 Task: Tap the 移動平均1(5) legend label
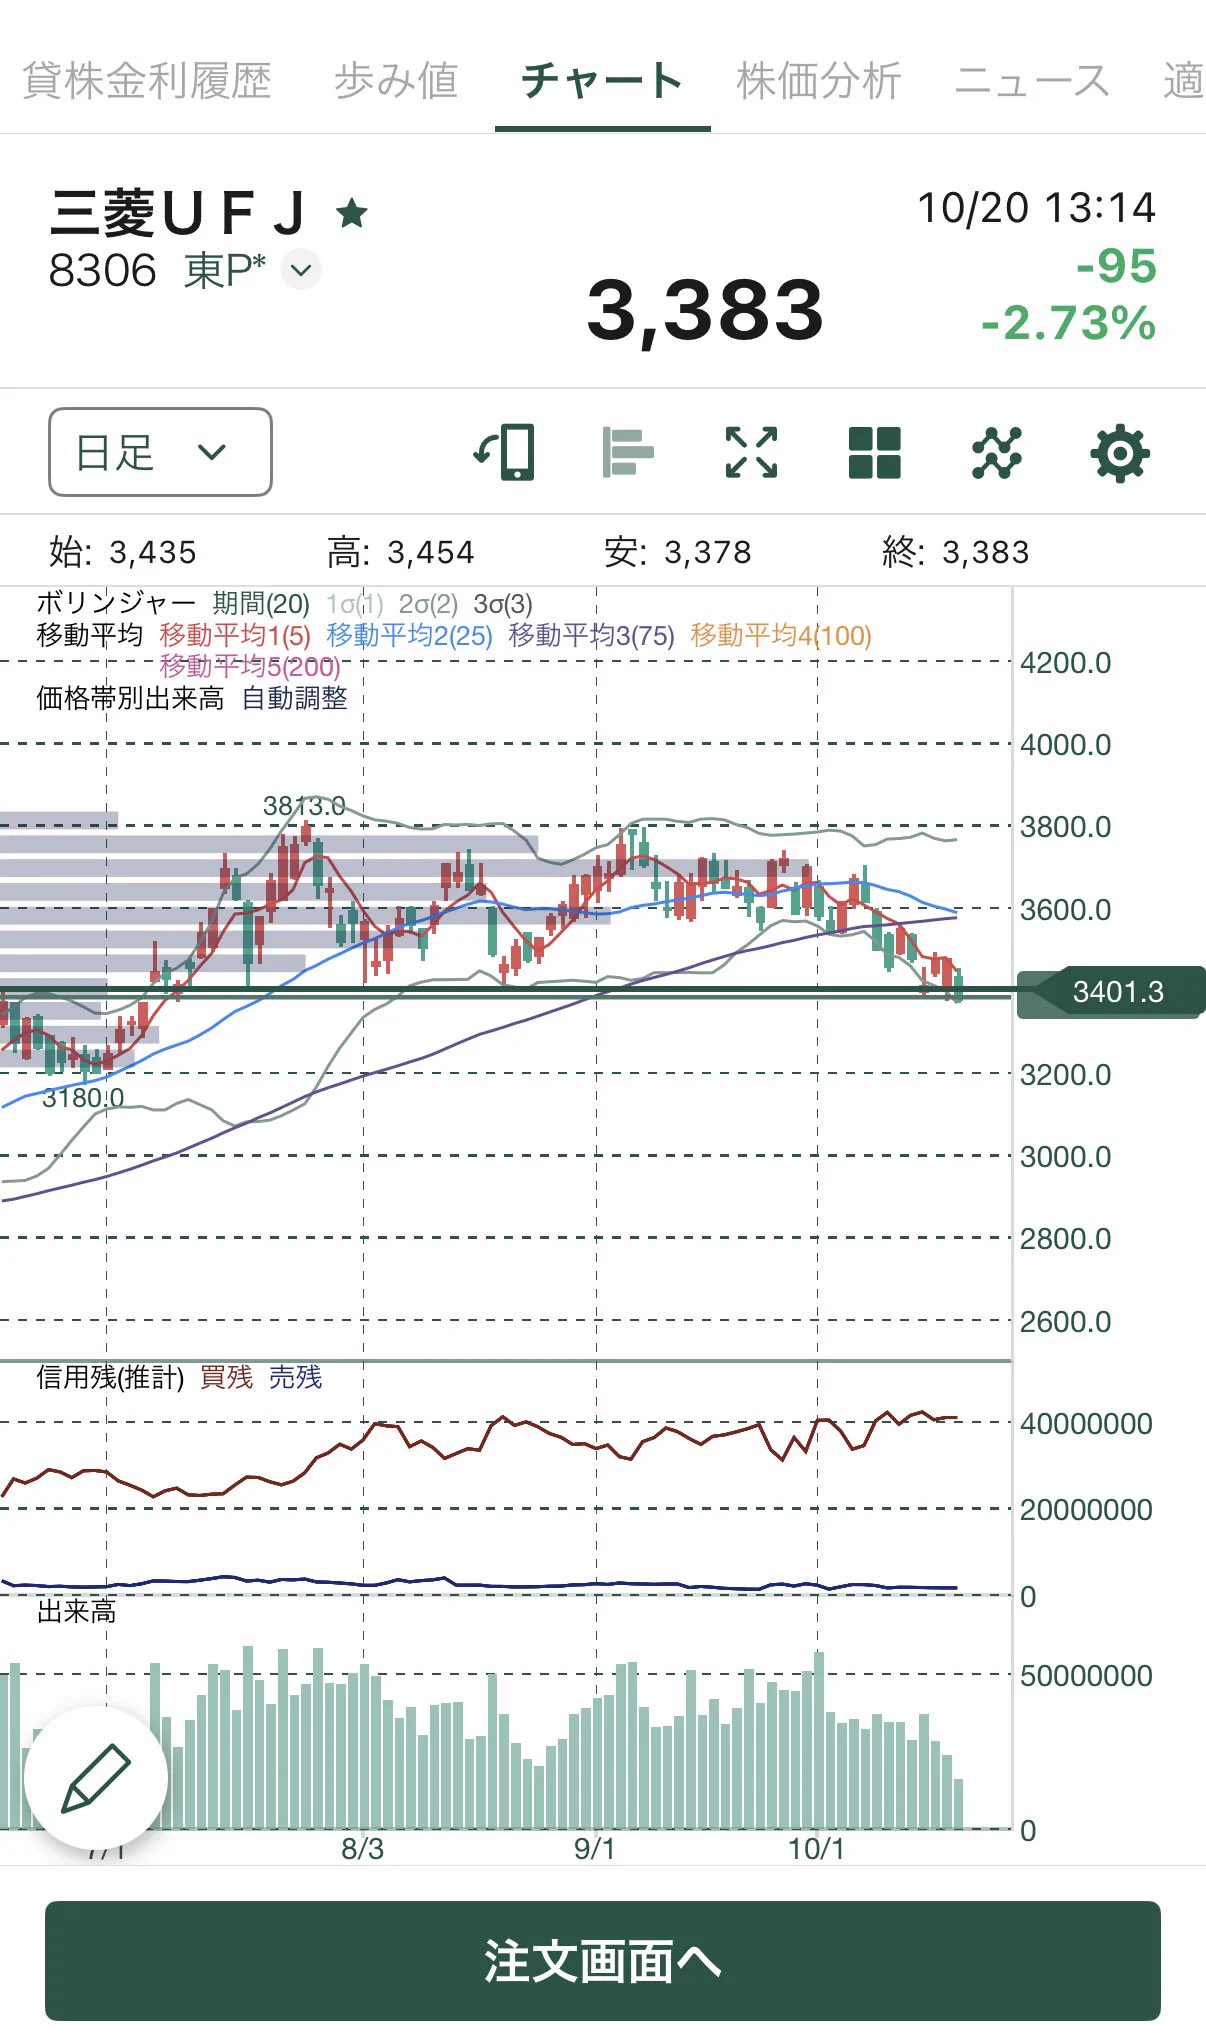(x=235, y=636)
